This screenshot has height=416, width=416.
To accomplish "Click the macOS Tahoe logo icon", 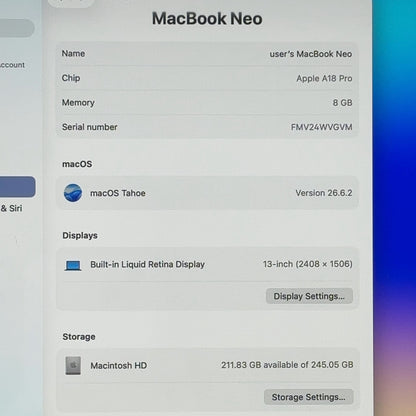I will 73,193.
